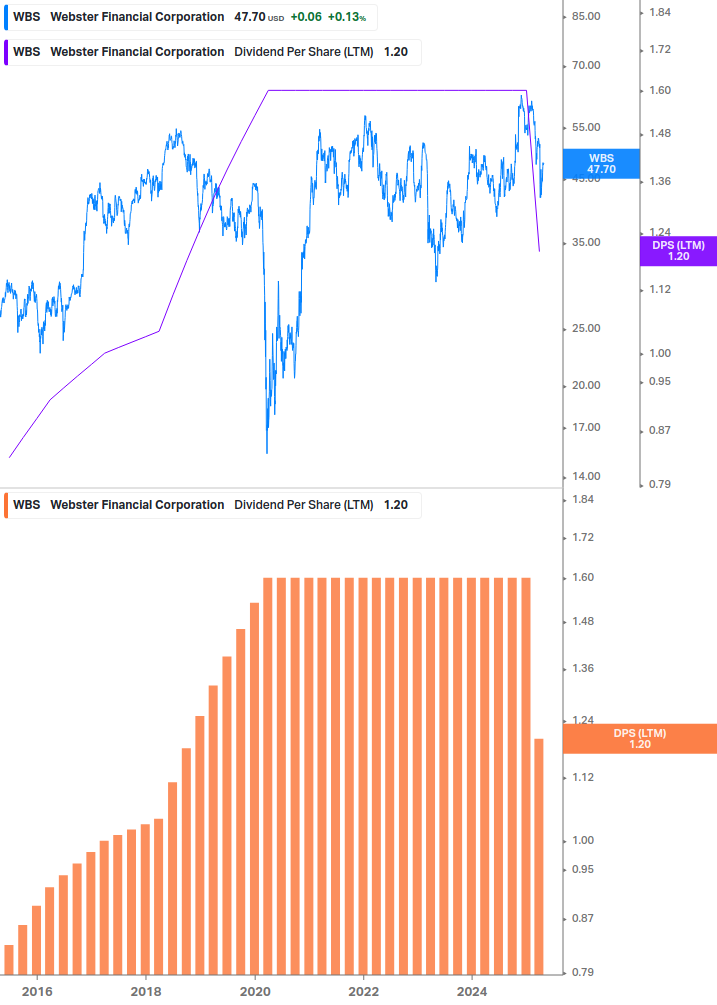Click the 2016 year label on the time axis
This screenshot has width=717, height=1005.
(x=37, y=992)
